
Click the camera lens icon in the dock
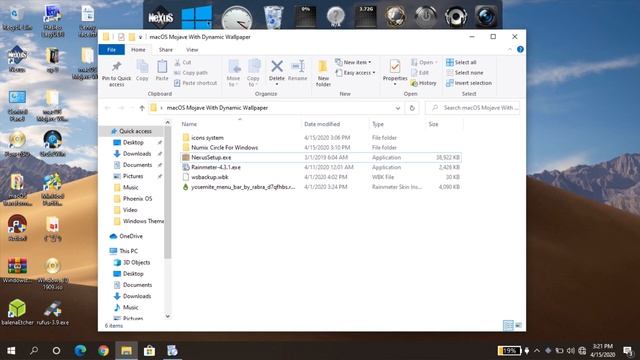tap(486, 17)
